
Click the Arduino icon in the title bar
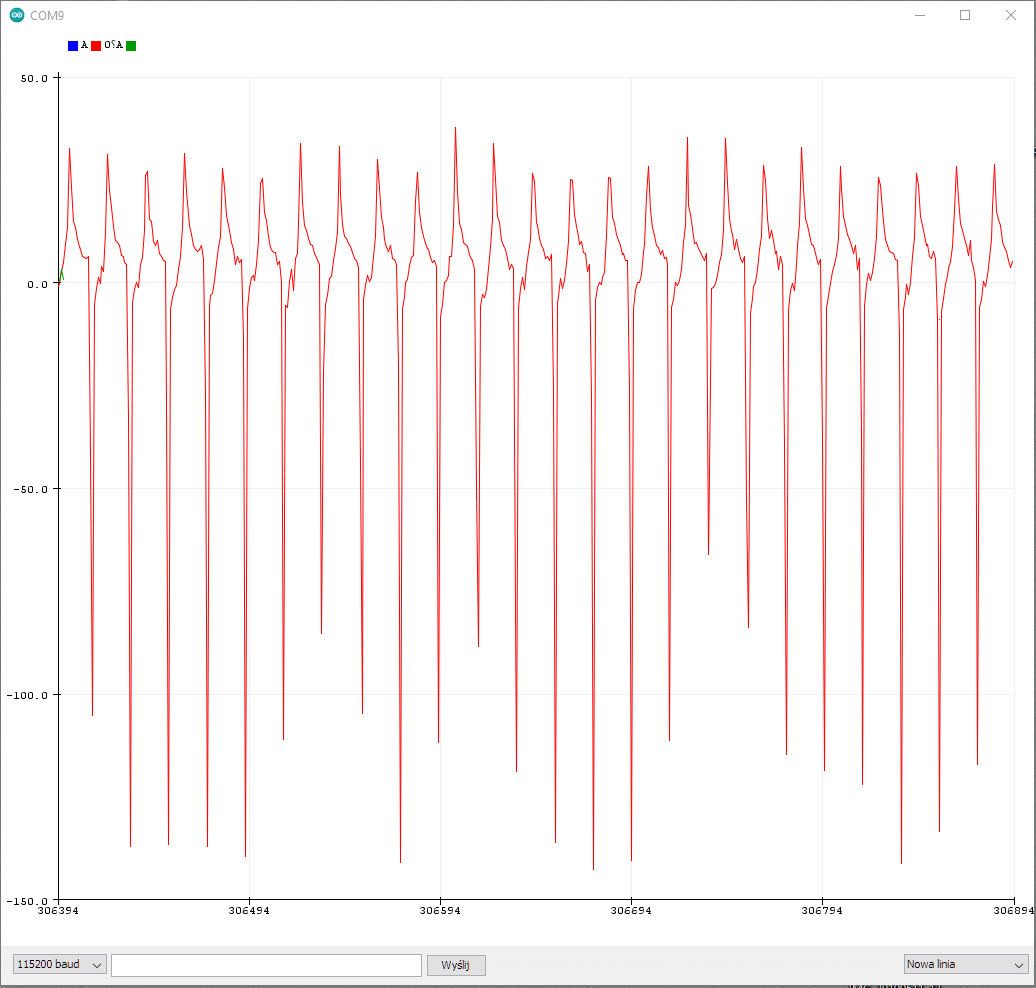[x=17, y=15]
